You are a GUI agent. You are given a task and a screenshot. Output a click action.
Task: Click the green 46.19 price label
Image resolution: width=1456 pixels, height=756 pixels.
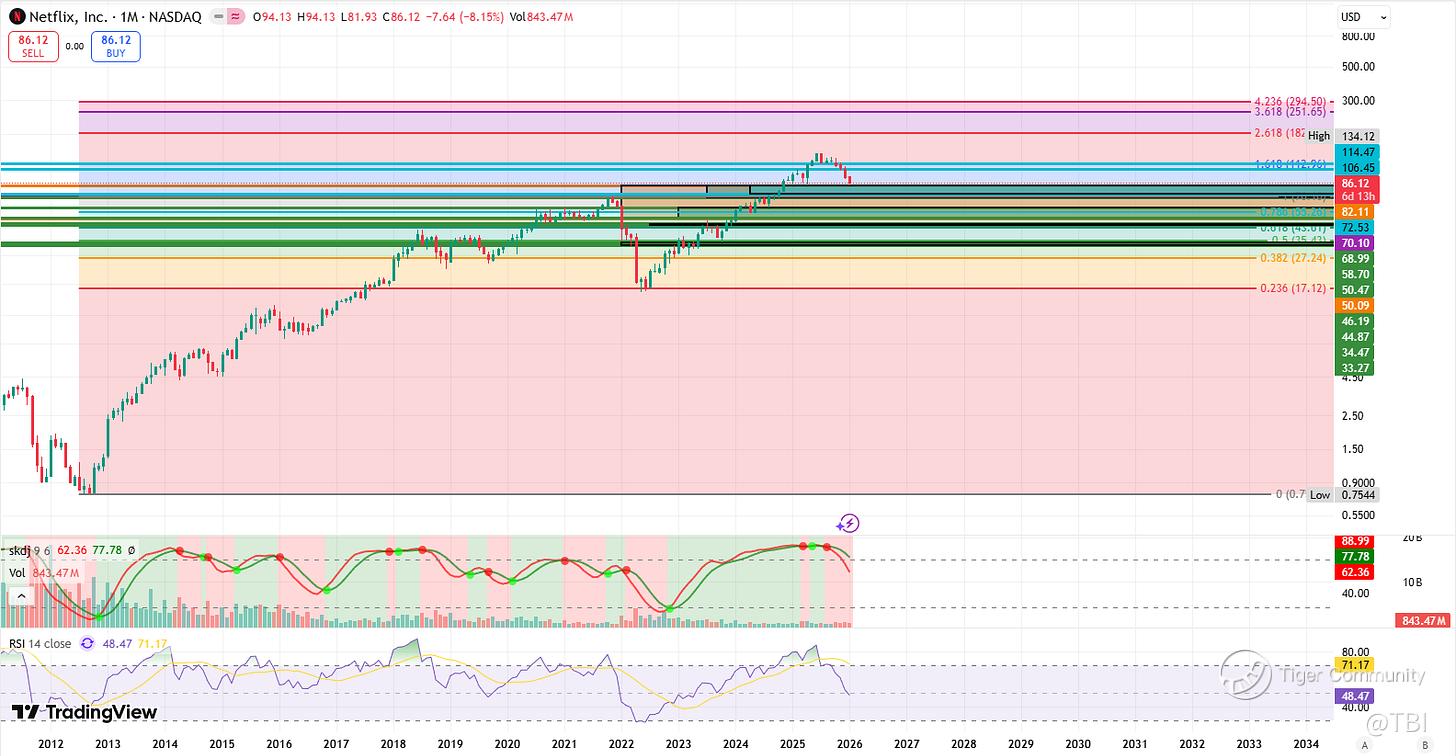[1355, 321]
